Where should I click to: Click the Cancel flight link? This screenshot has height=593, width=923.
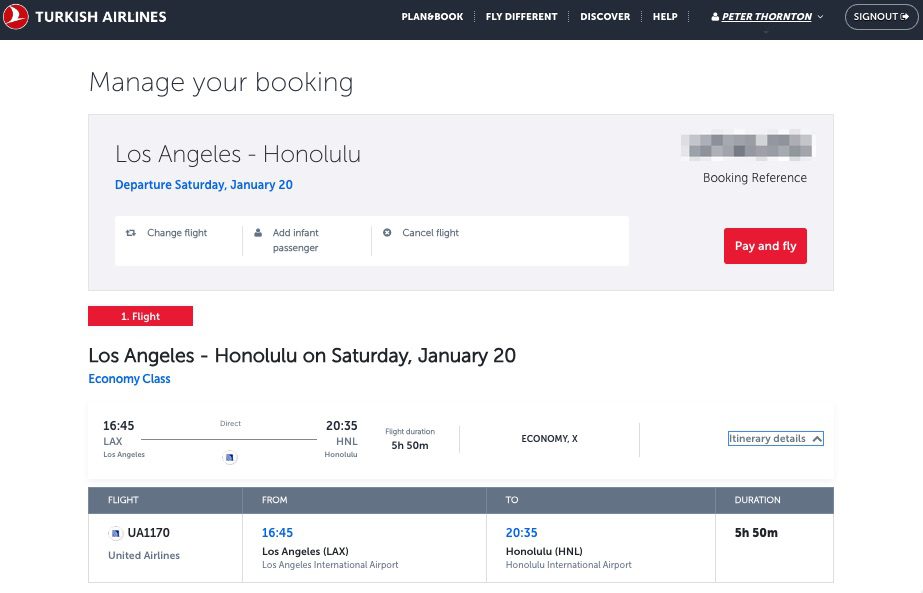point(430,233)
